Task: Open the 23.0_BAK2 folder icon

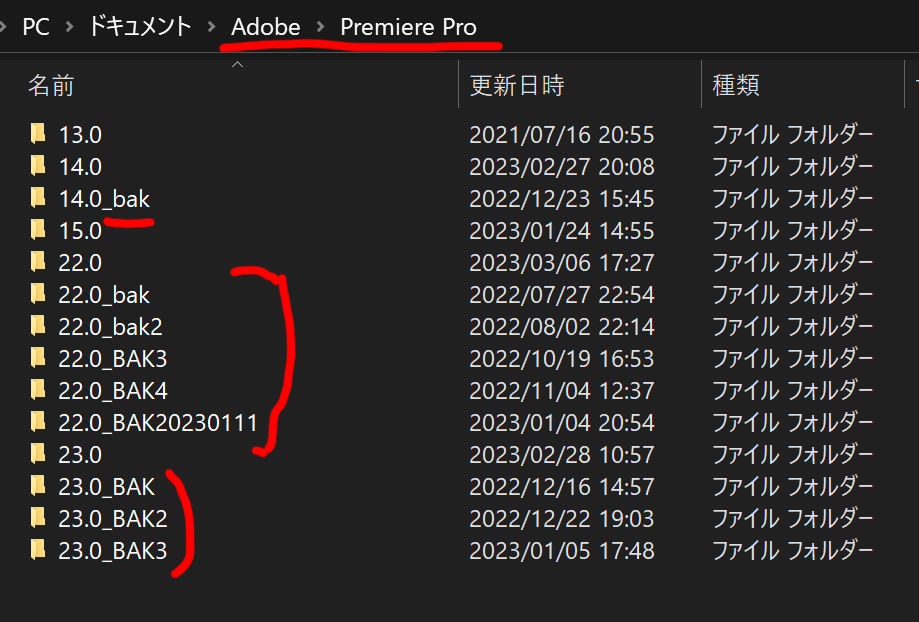Action: pyautogui.click(x=38, y=518)
